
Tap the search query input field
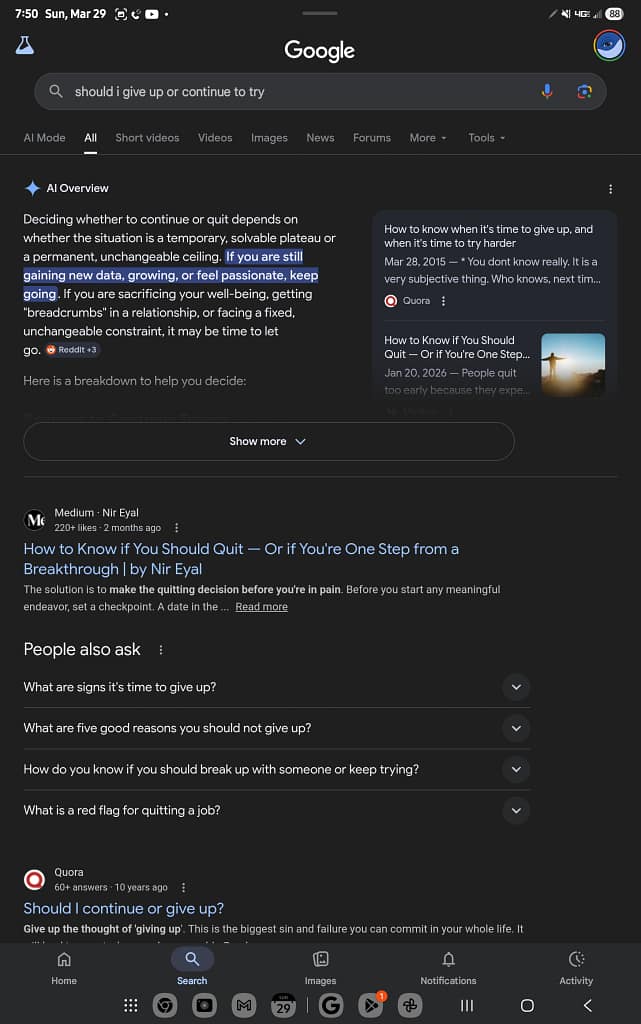(290, 92)
